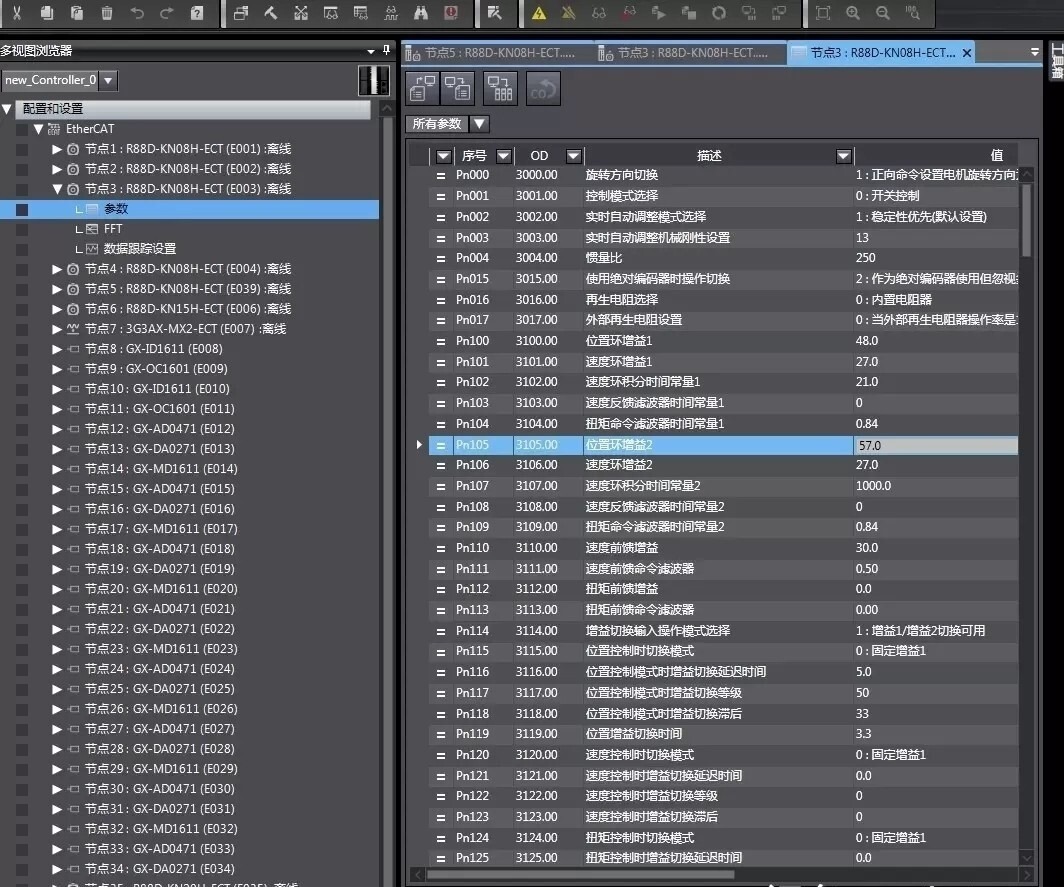Viewport: 1064px width, 887px height.
Task: Pin the multi-view explorer pane
Action: click(386, 50)
